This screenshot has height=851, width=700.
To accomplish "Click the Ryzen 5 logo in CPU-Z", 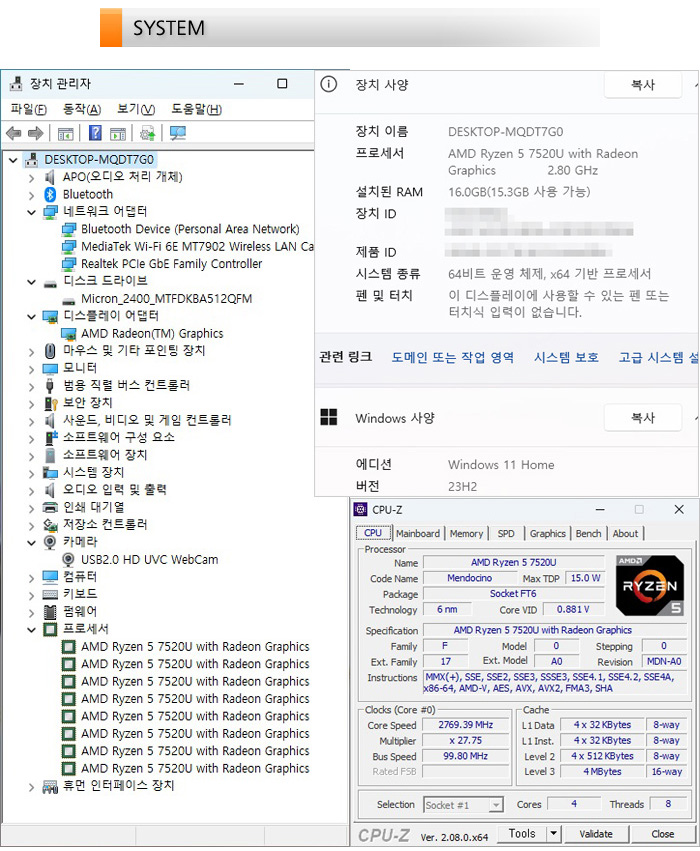I will 650,585.
